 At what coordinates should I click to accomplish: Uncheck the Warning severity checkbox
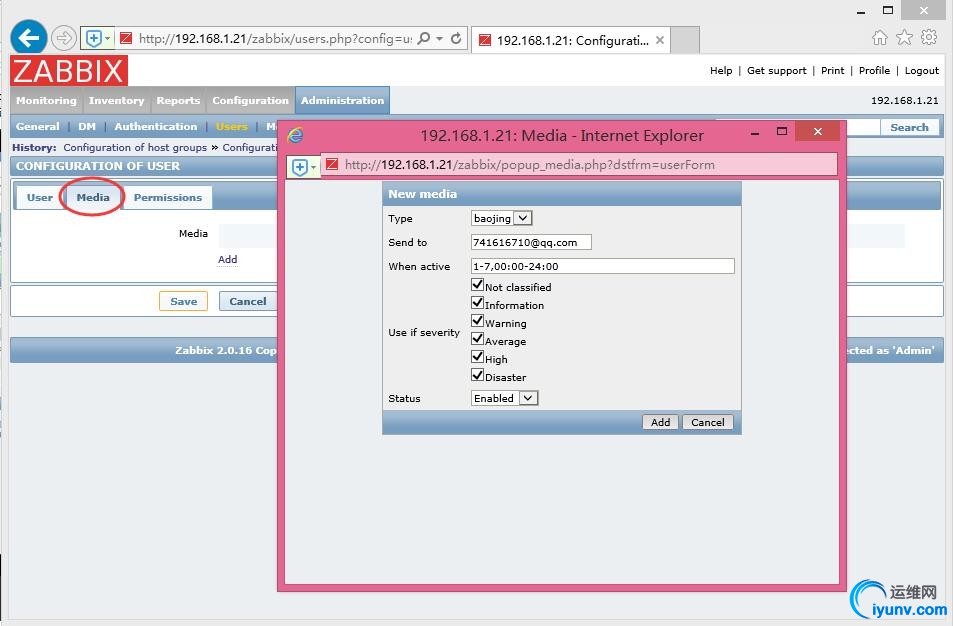click(478, 320)
